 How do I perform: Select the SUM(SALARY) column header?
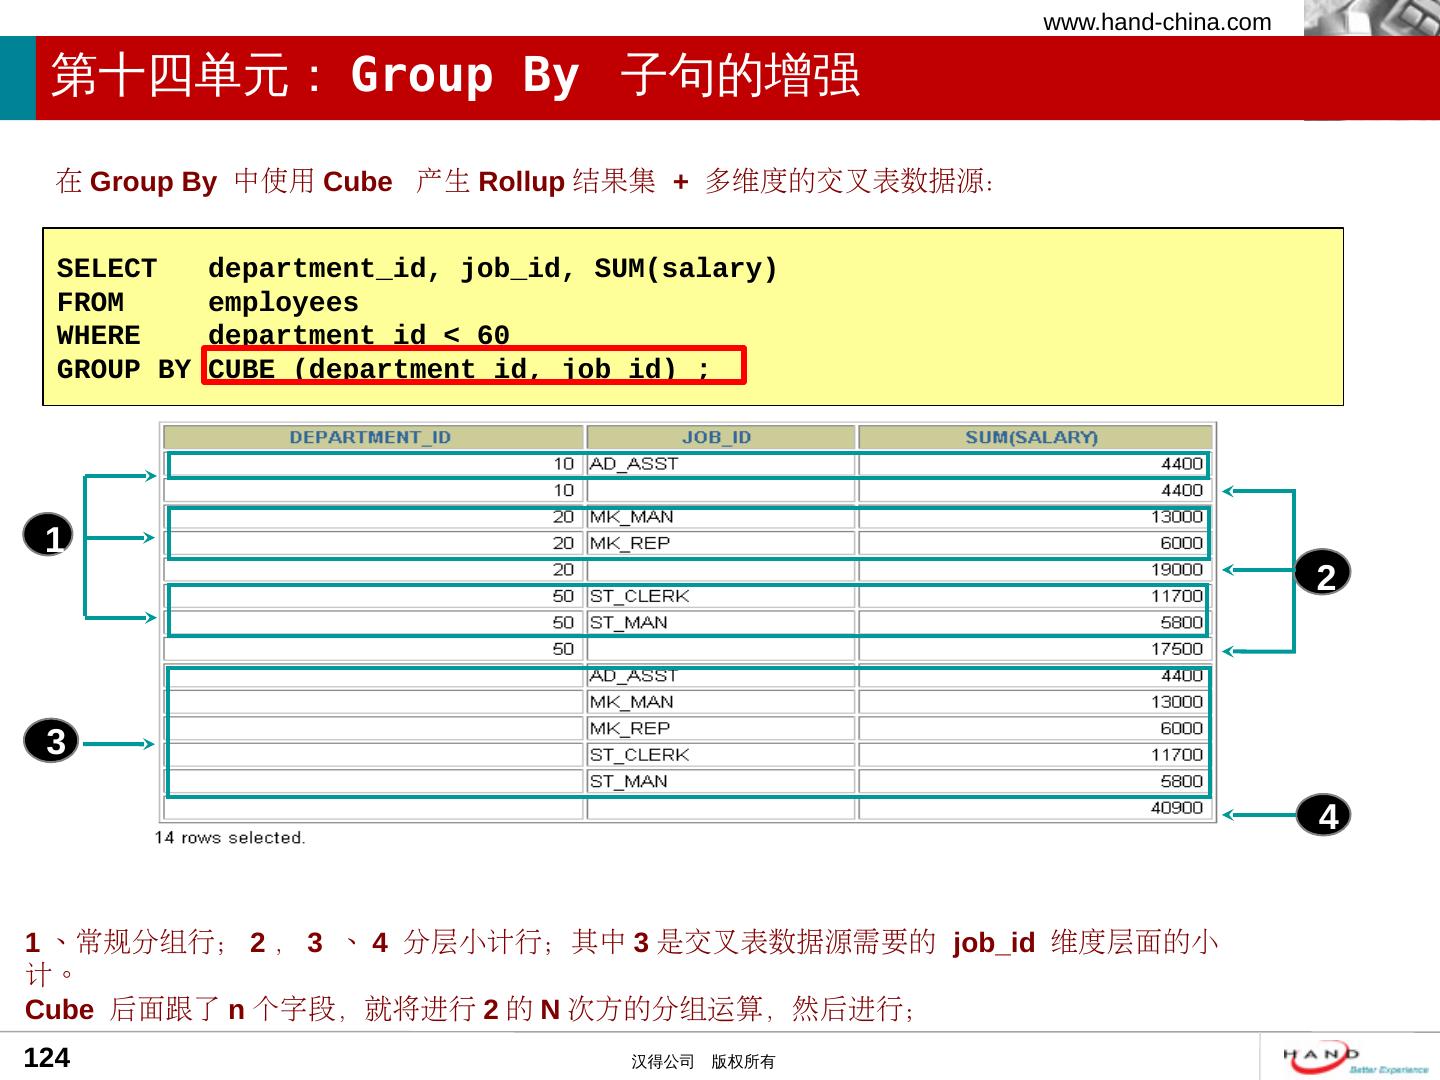(x=1032, y=438)
